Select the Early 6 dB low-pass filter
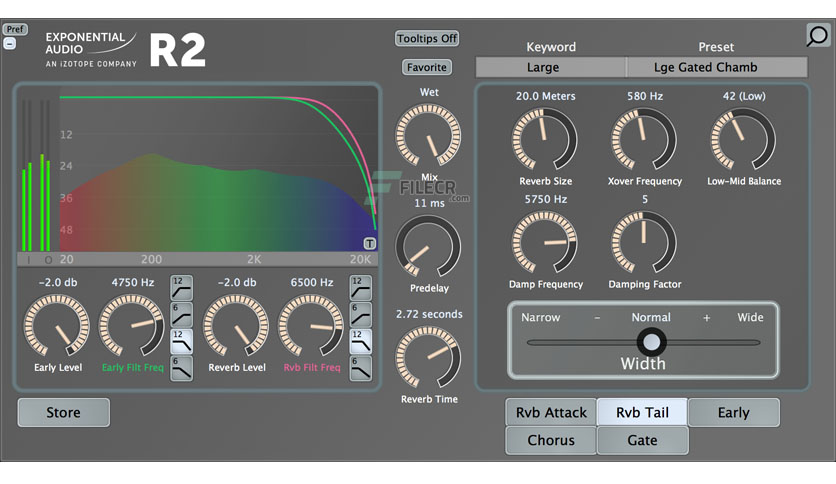The height and width of the screenshot is (484, 836). [x=181, y=368]
